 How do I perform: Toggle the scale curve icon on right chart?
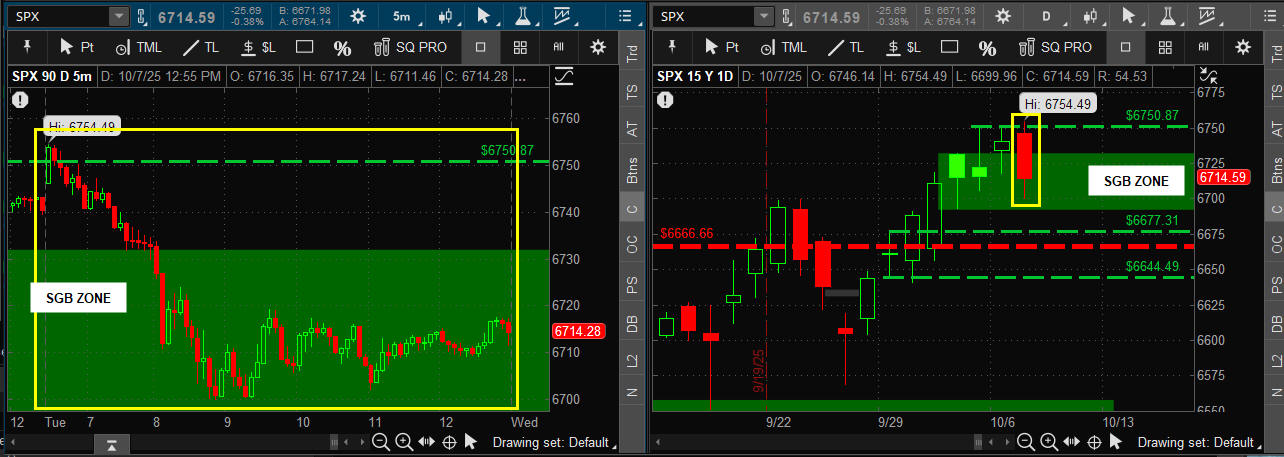pos(1209,75)
